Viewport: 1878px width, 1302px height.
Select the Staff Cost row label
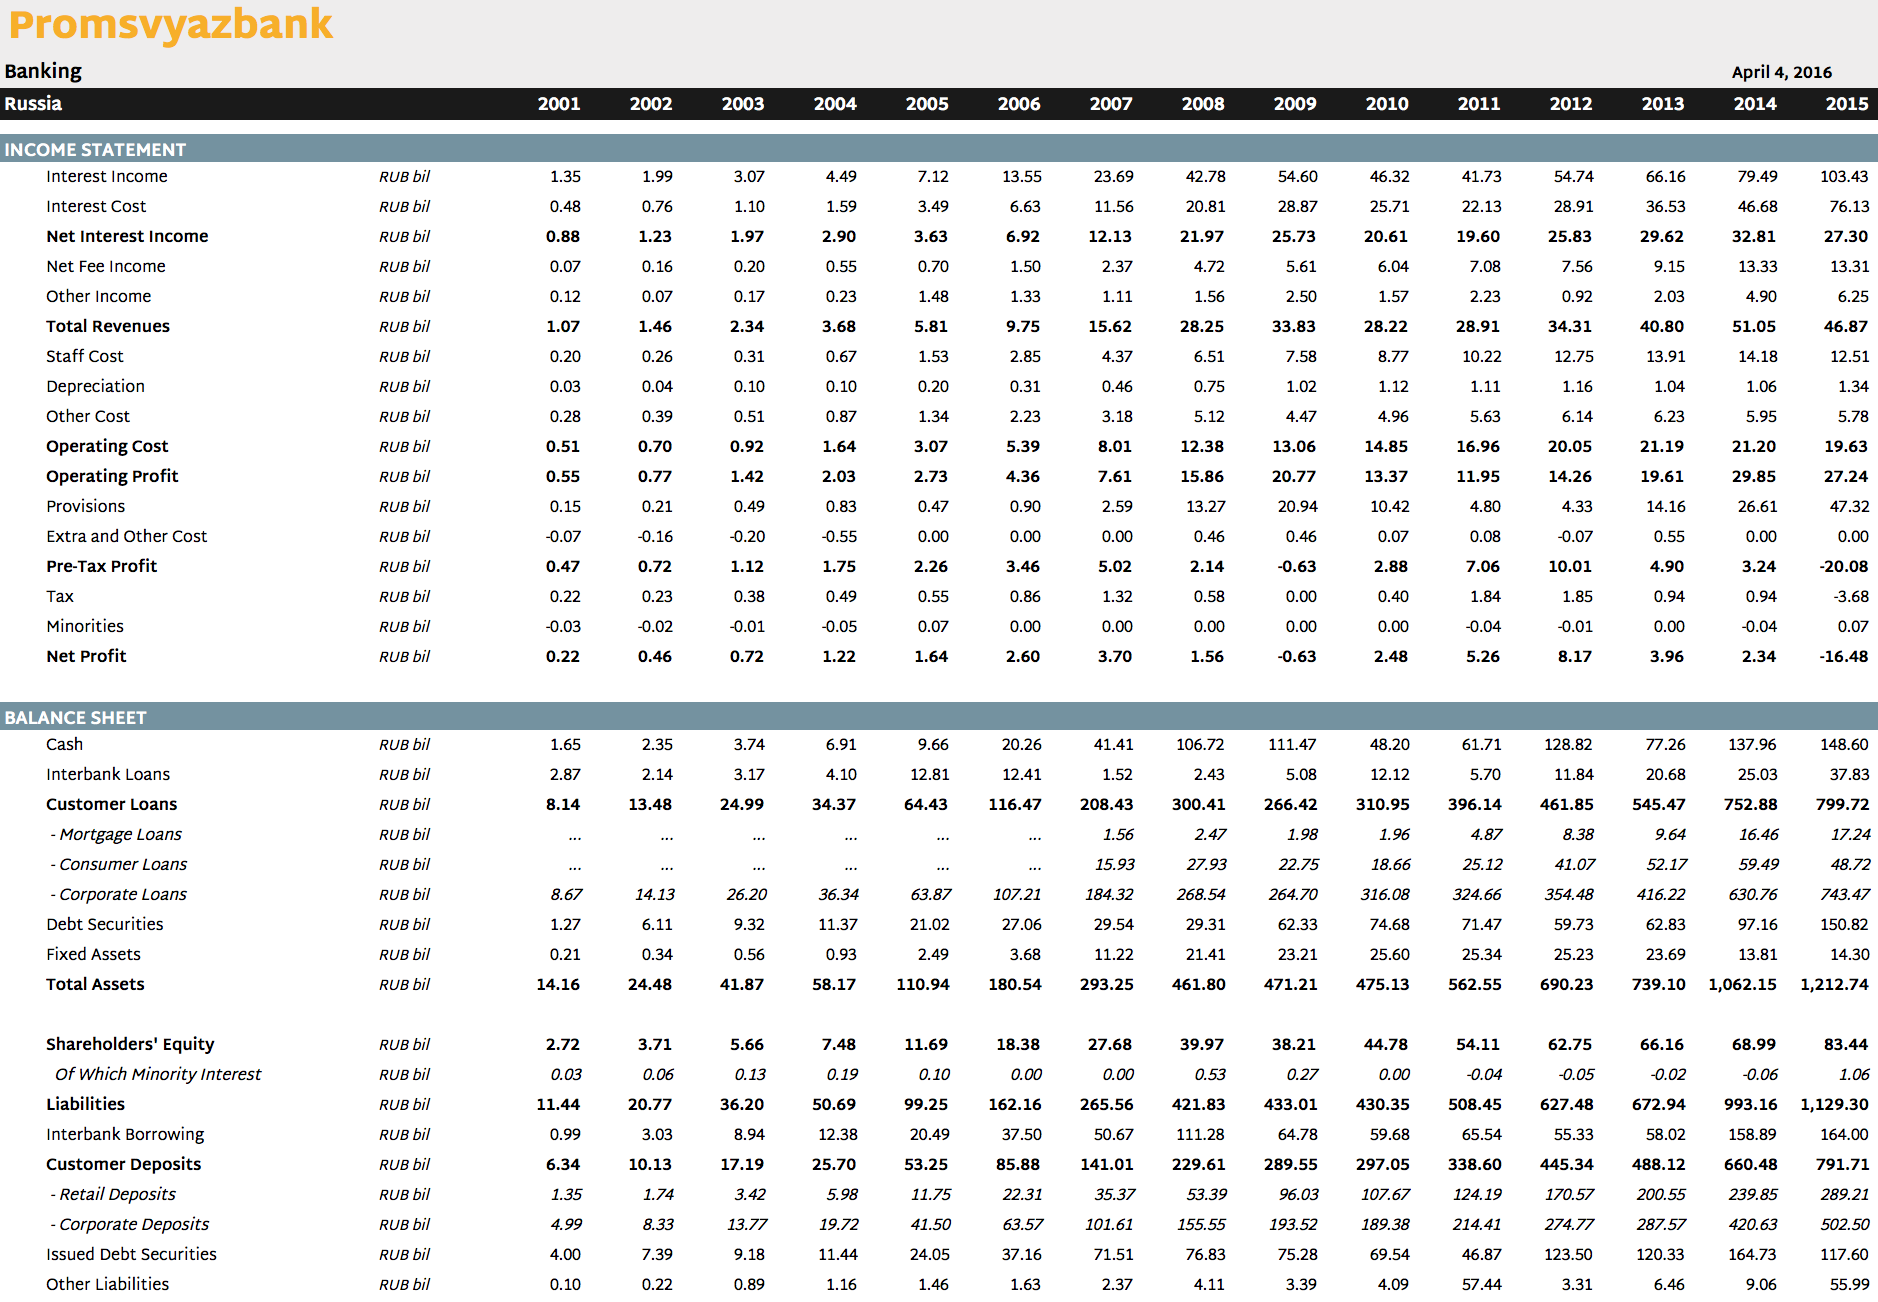coord(85,357)
